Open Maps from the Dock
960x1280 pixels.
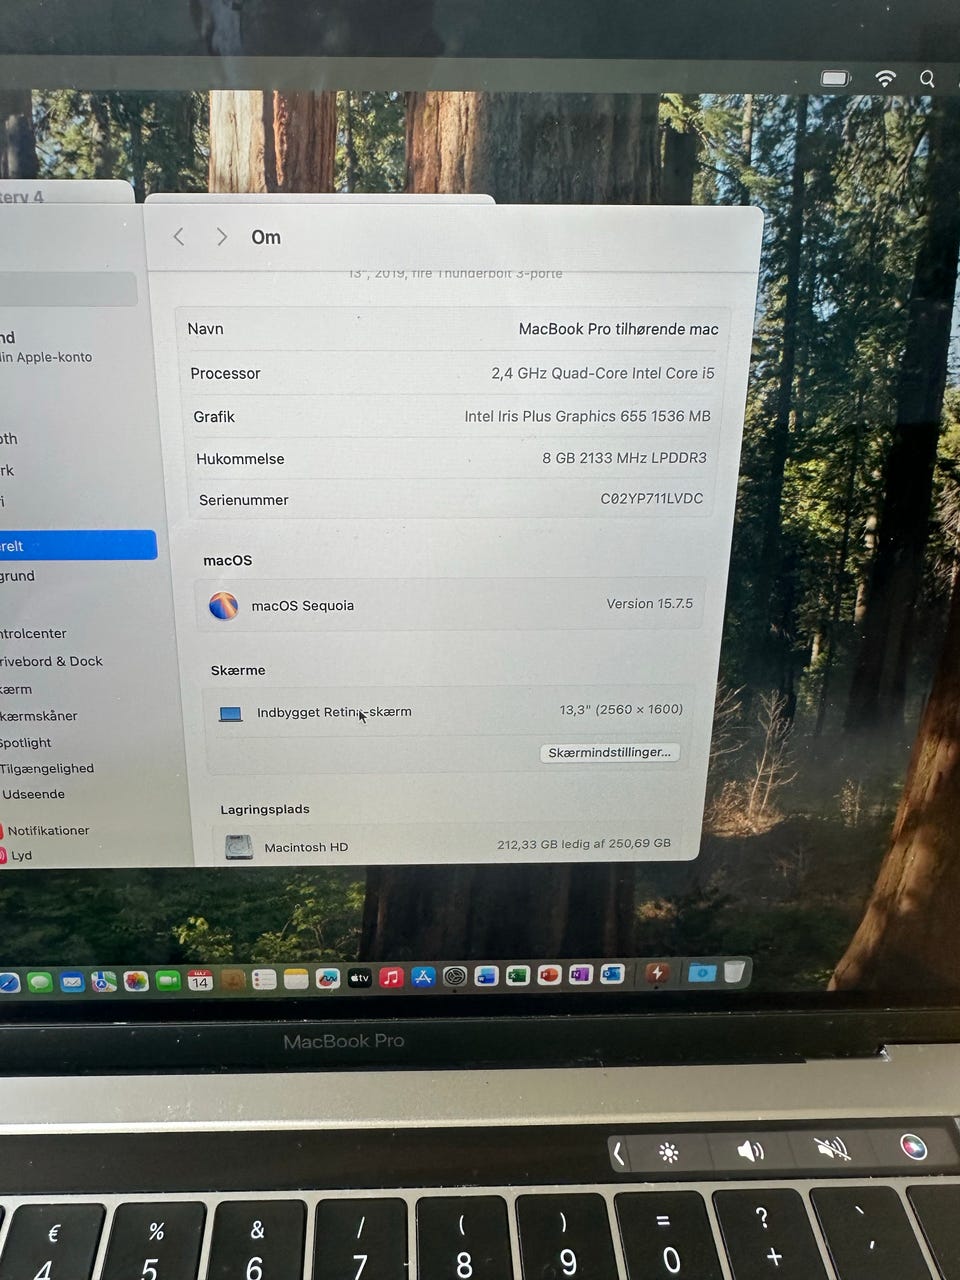104,982
